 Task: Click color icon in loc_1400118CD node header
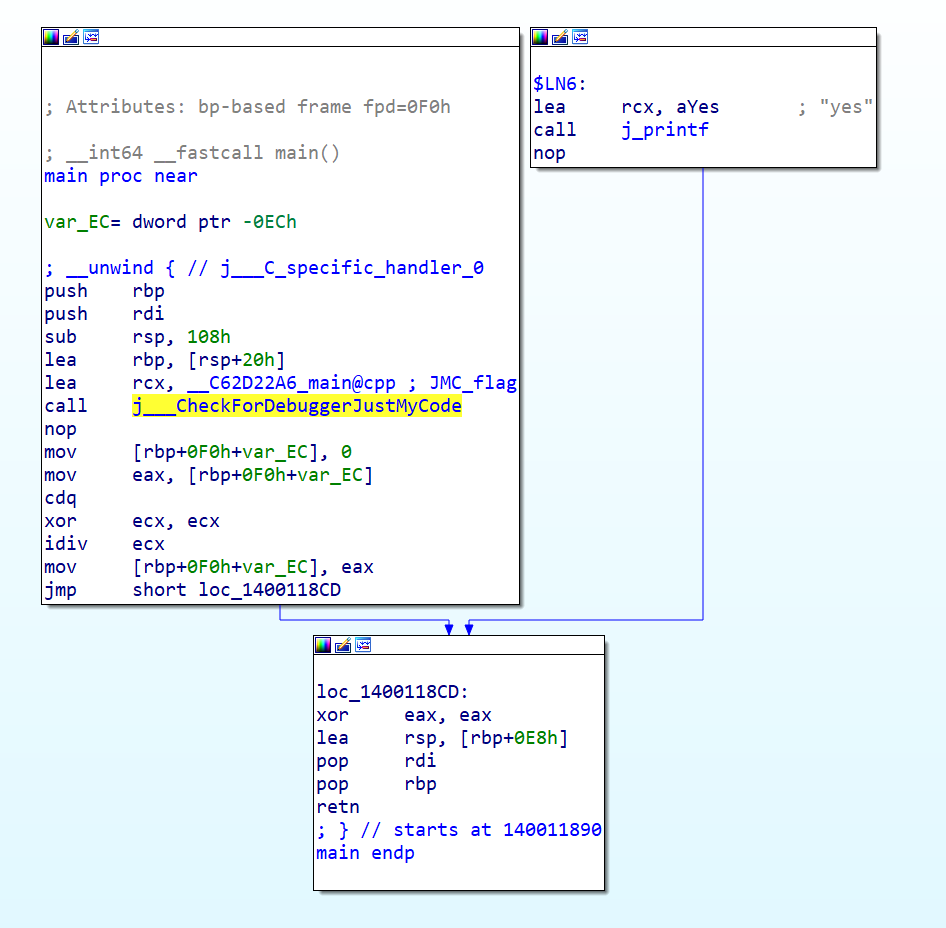[x=323, y=646]
